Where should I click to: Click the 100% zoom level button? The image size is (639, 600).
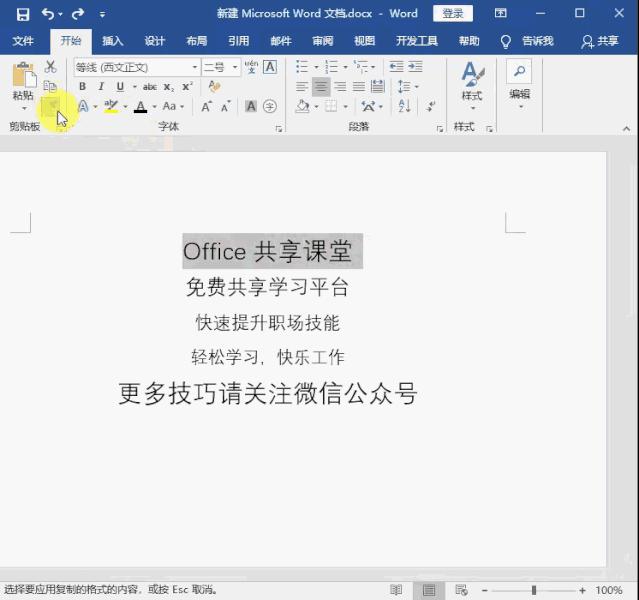tap(609, 590)
